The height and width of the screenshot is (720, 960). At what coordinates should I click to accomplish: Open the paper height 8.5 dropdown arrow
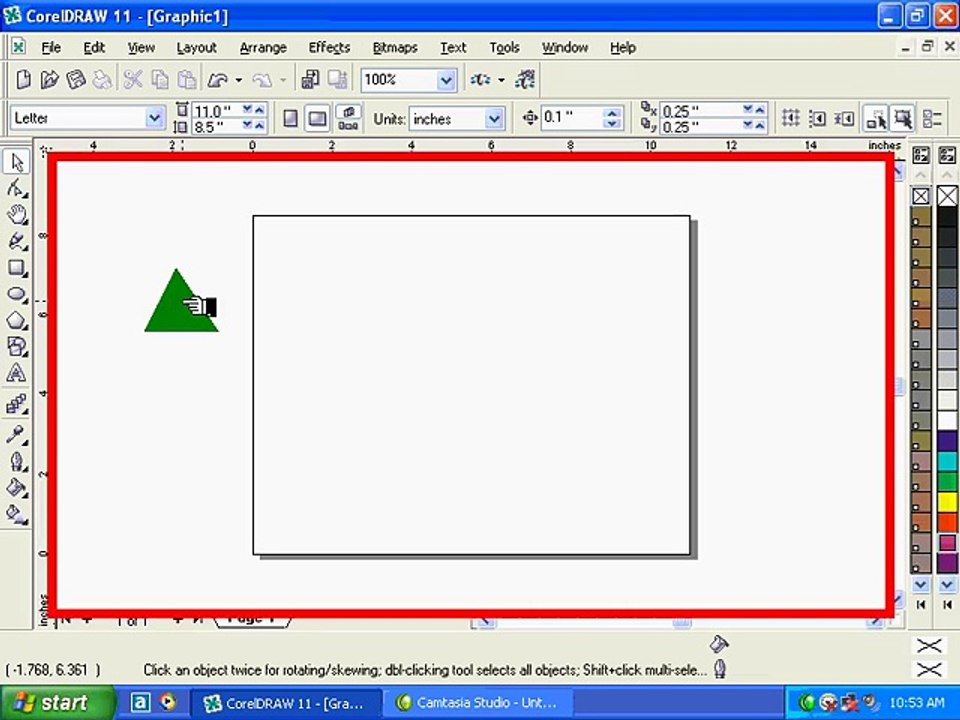pos(247,125)
